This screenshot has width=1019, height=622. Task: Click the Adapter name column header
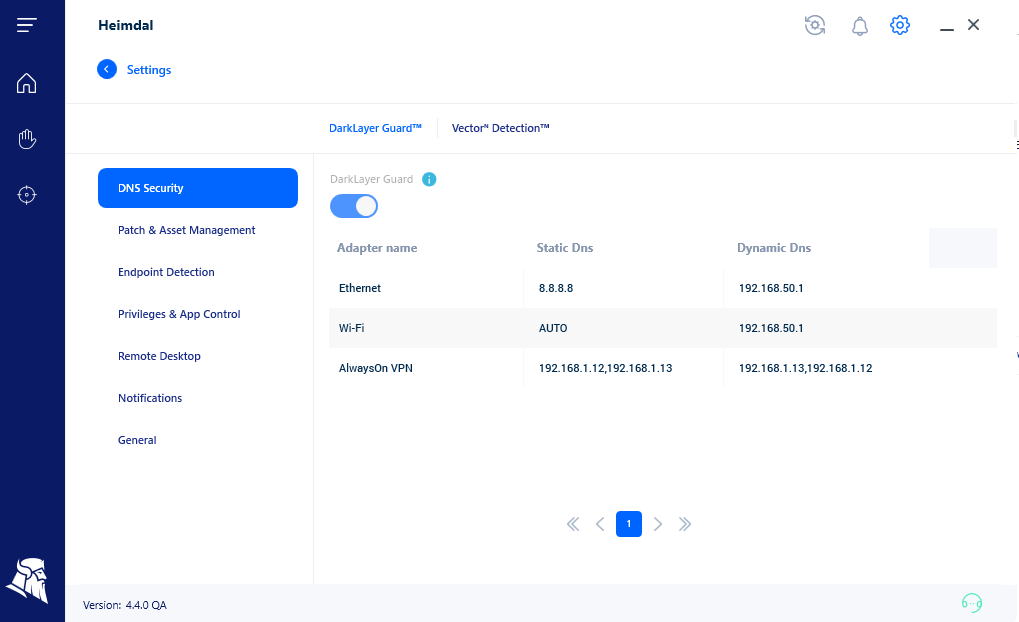click(x=377, y=248)
